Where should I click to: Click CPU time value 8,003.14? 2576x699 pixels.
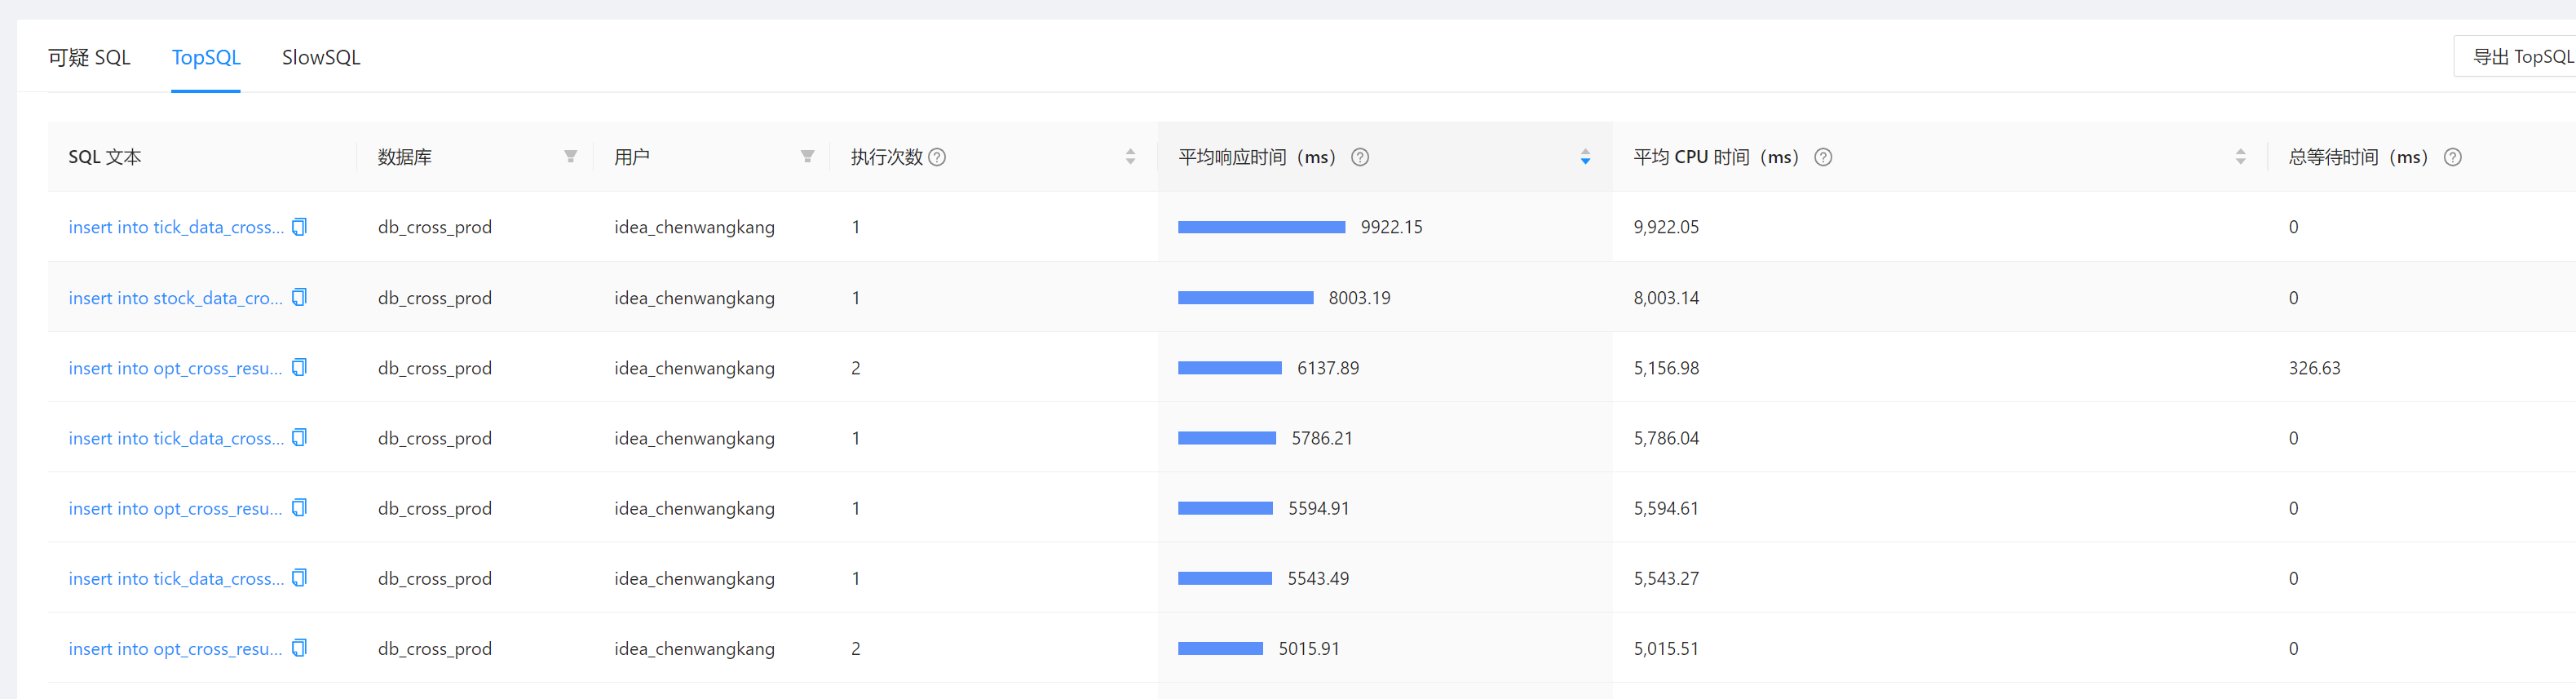click(1666, 298)
